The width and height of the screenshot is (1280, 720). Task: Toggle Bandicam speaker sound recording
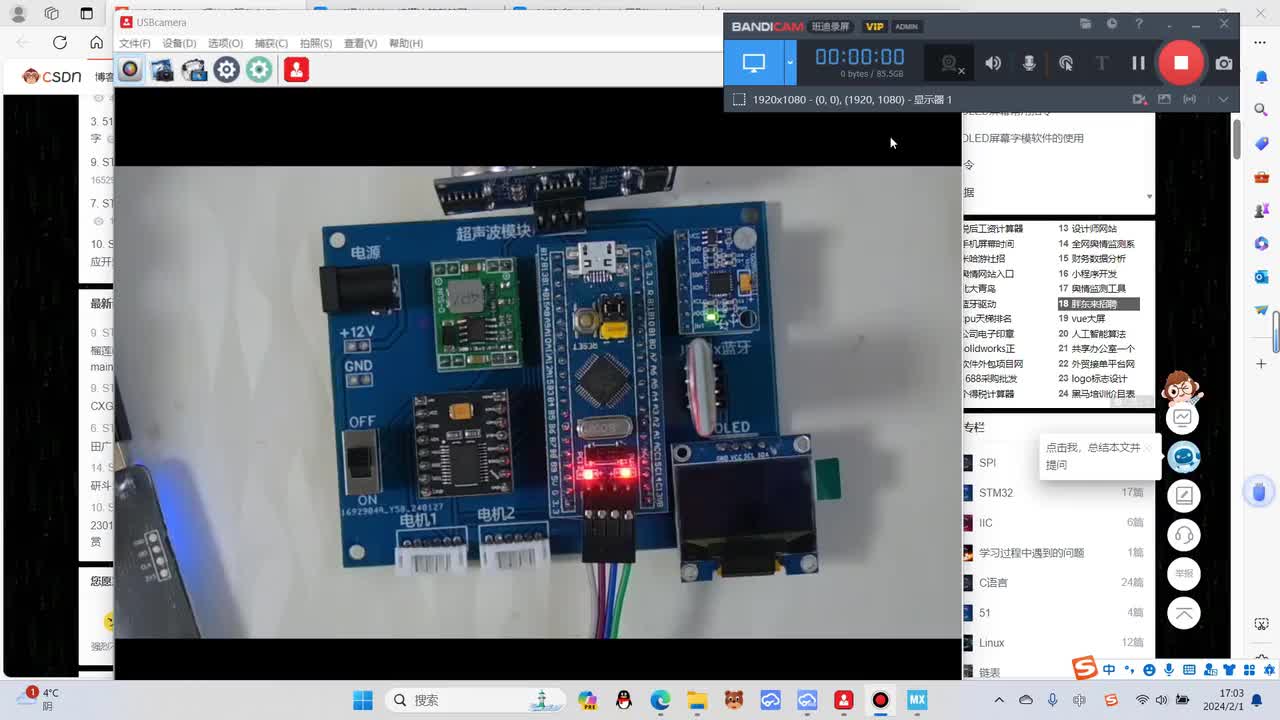(993, 63)
